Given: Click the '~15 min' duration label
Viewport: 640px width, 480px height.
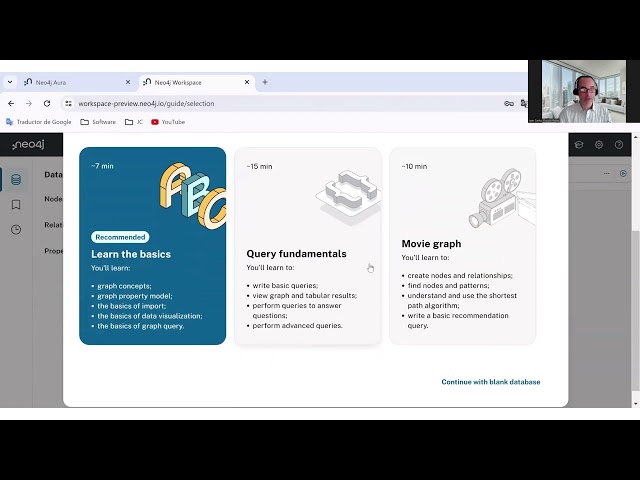Looking at the screenshot, I should pos(259,166).
